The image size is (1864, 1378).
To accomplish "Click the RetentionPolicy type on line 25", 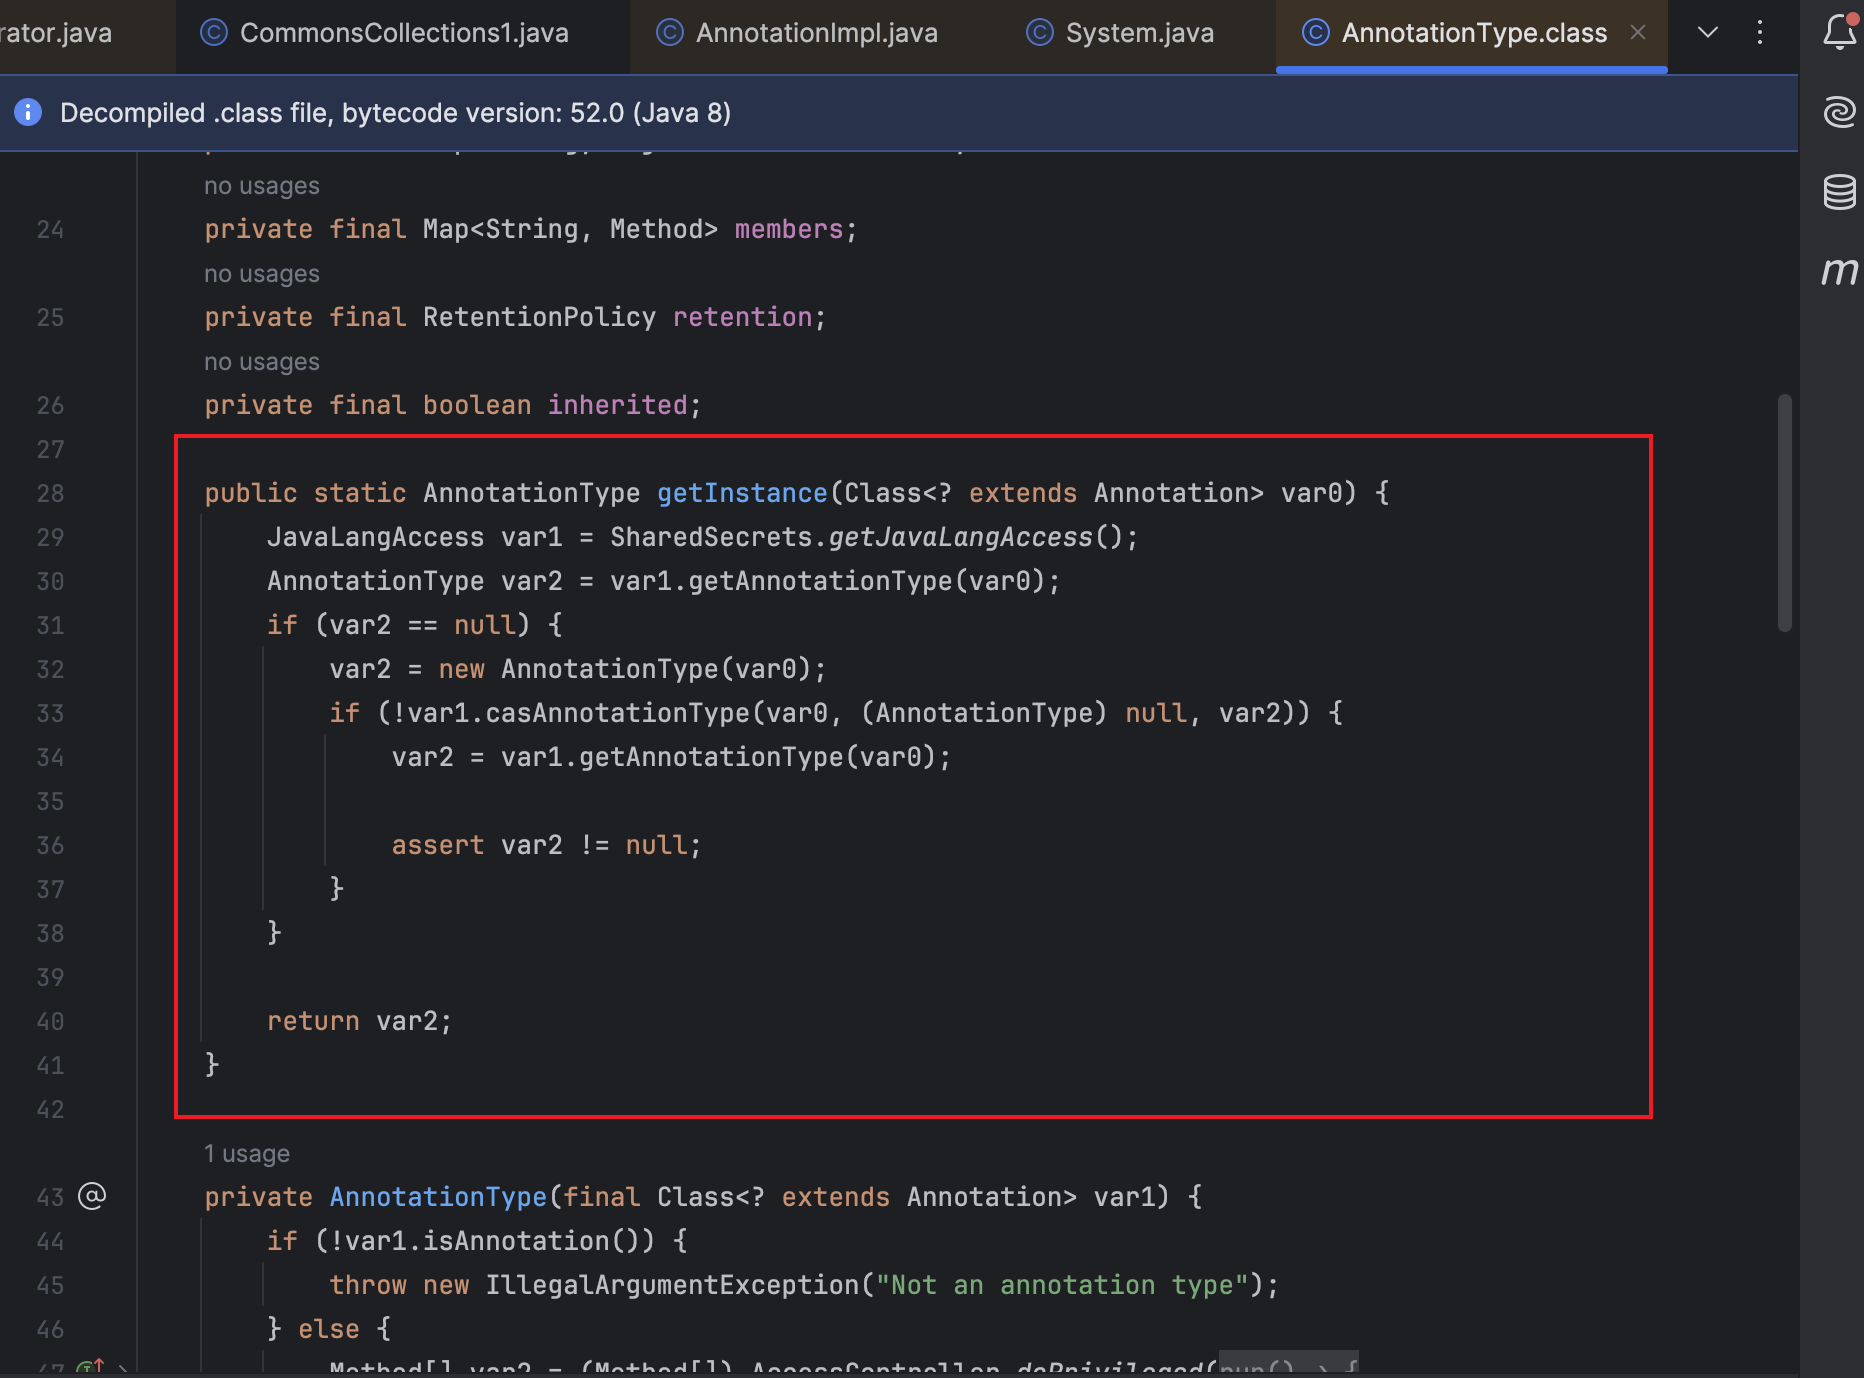I will tap(539, 317).
